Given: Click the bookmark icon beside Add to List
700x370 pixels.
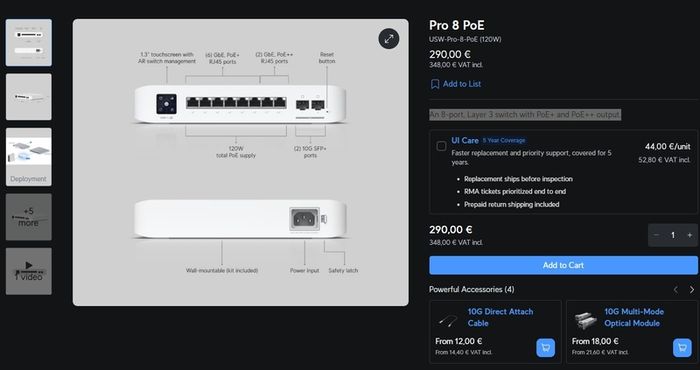Looking at the screenshot, I should point(435,84).
